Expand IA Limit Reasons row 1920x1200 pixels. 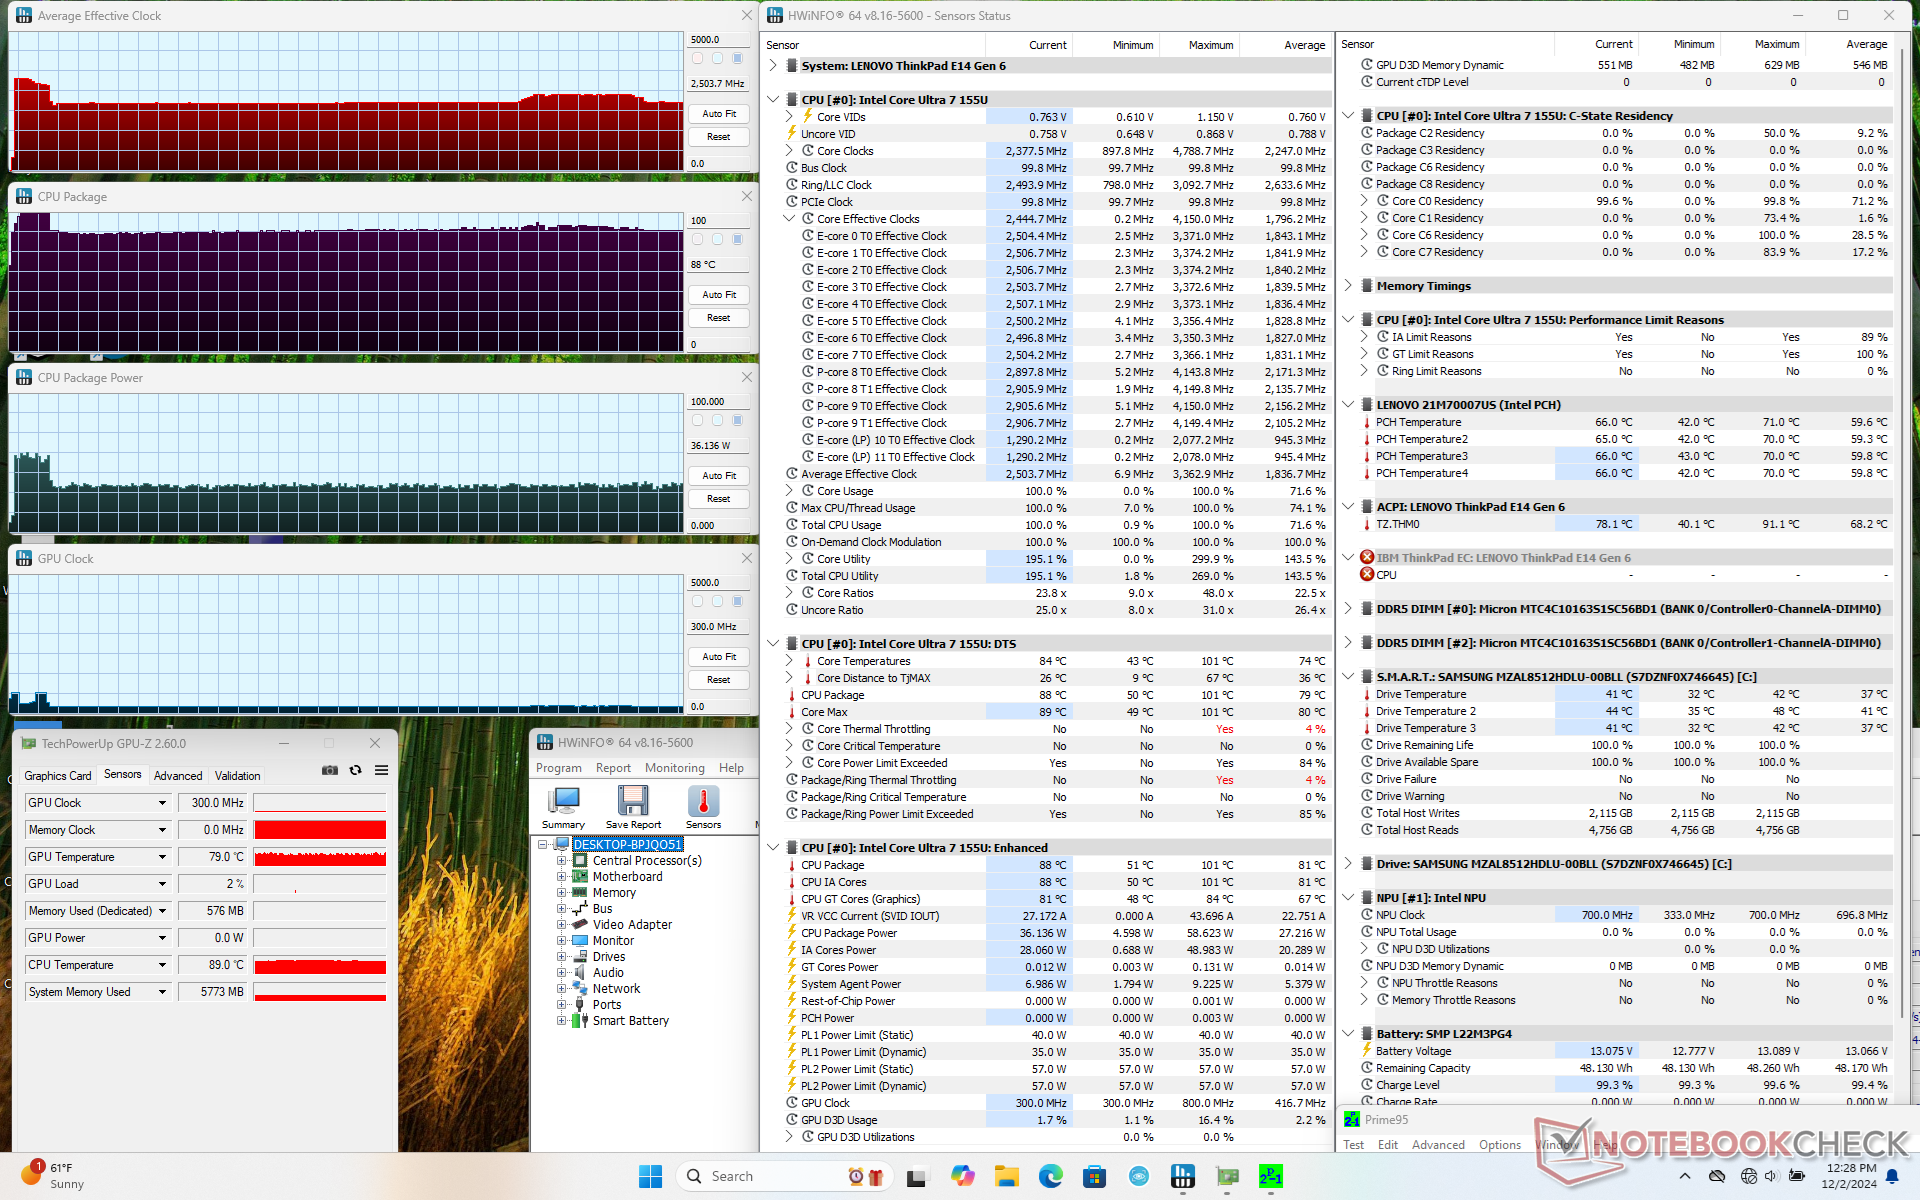coord(1364,336)
